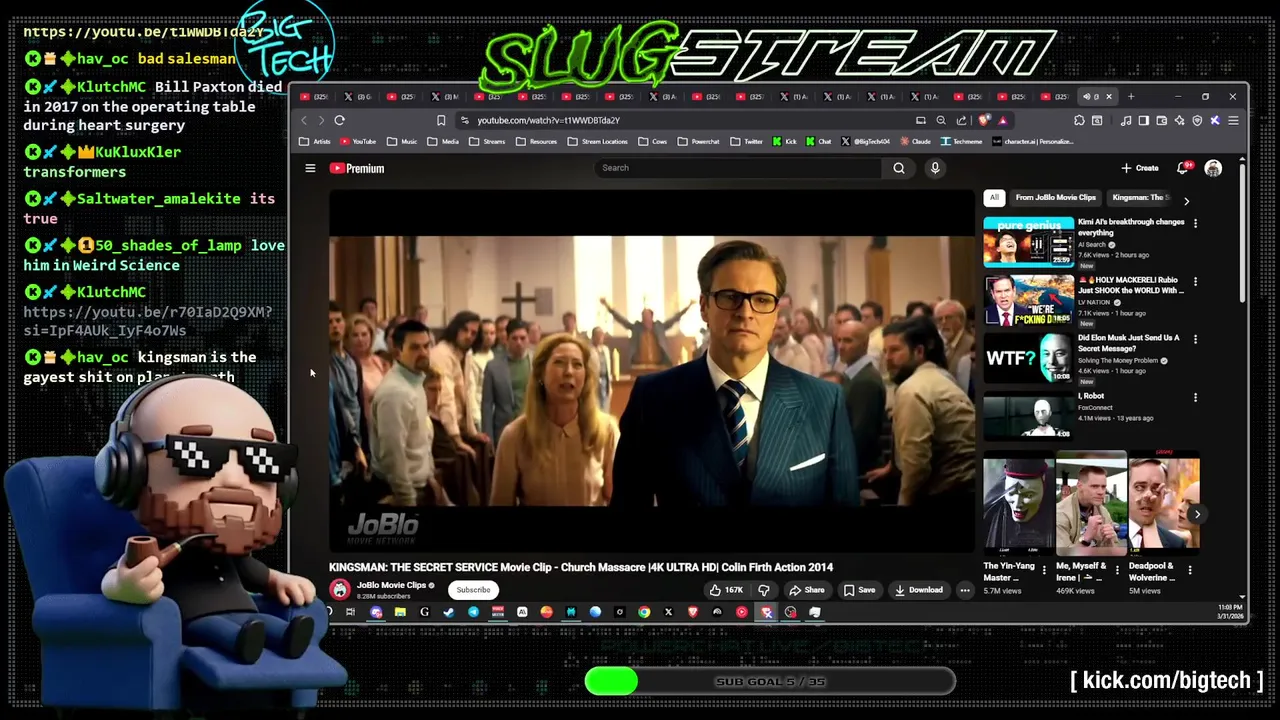Viewport: 1280px width, 720px height.
Task: Open options for Did Elon Musk video
Action: click(1195, 340)
